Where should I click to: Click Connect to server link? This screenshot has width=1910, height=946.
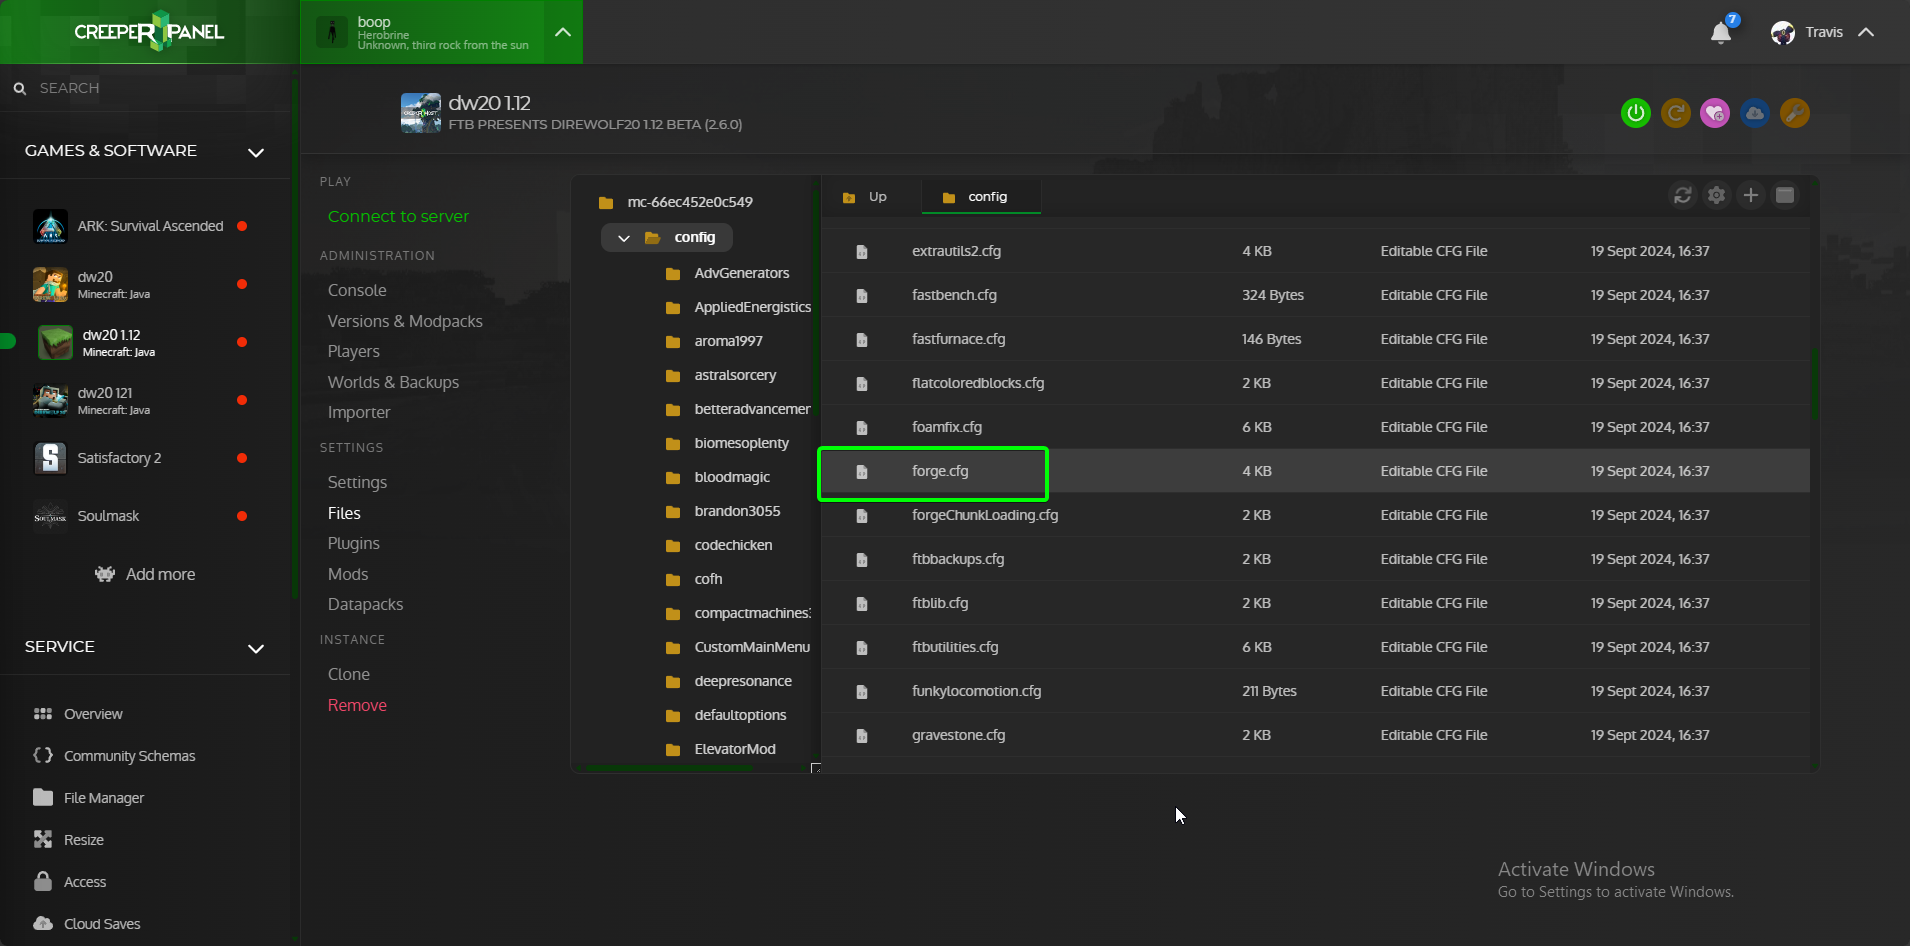(x=398, y=216)
